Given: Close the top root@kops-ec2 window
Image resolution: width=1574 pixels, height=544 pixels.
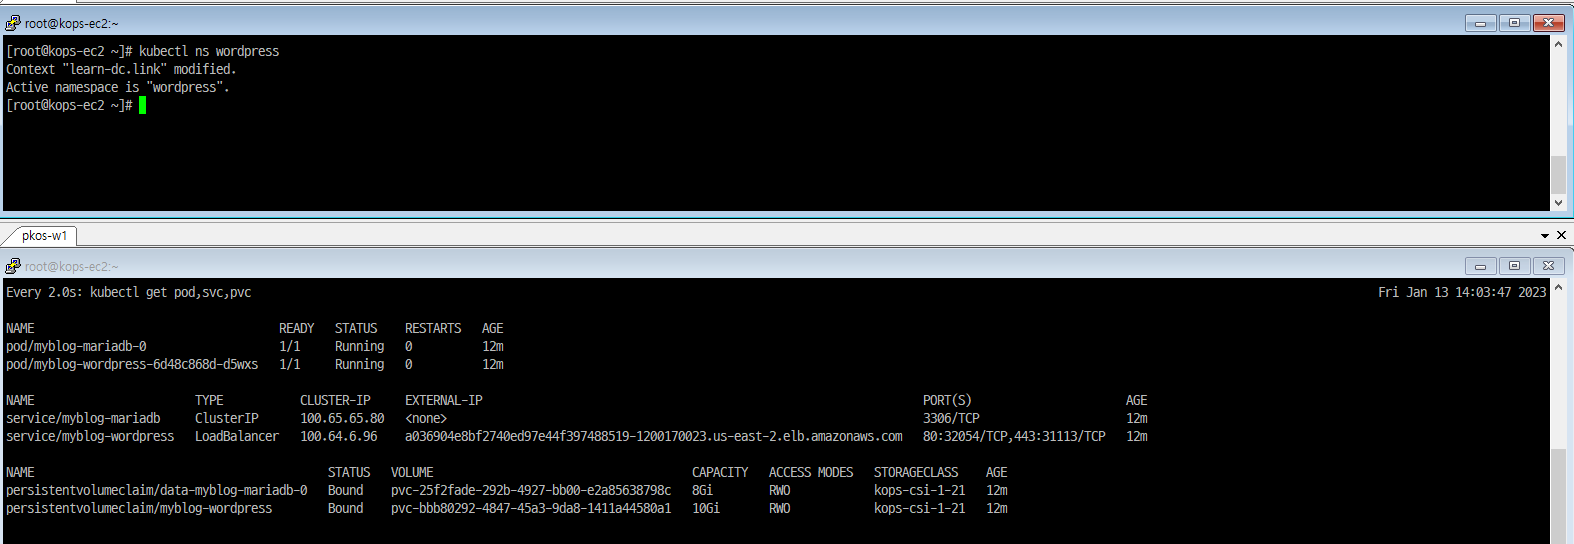Looking at the screenshot, I should click(1549, 23).
